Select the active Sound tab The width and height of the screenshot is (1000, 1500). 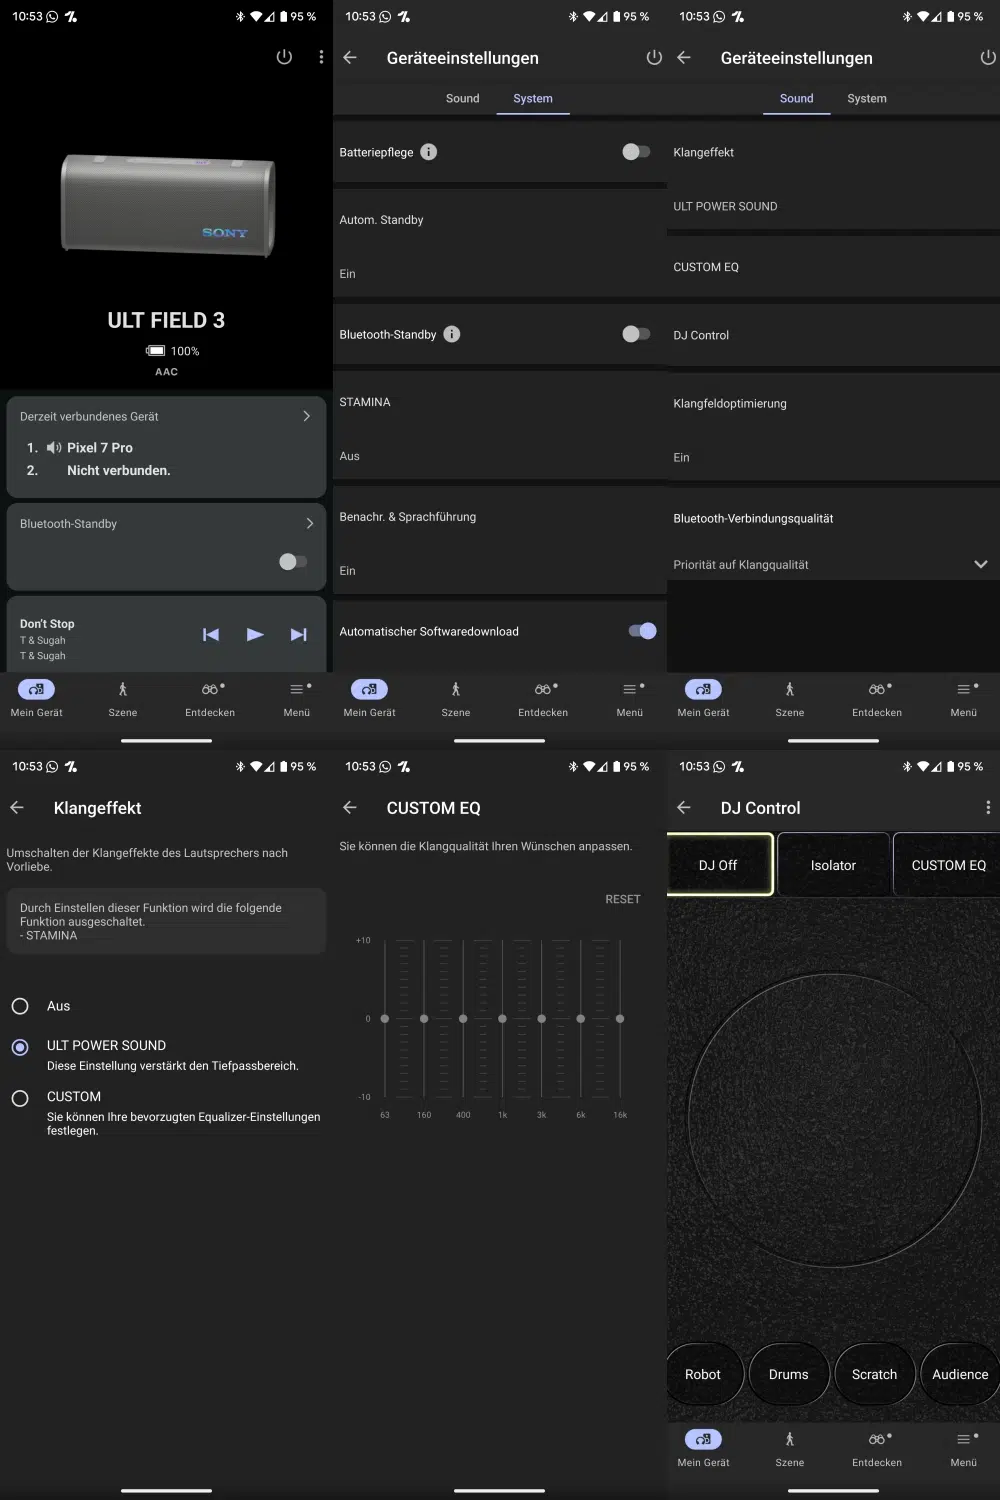(x=796, y=98)
